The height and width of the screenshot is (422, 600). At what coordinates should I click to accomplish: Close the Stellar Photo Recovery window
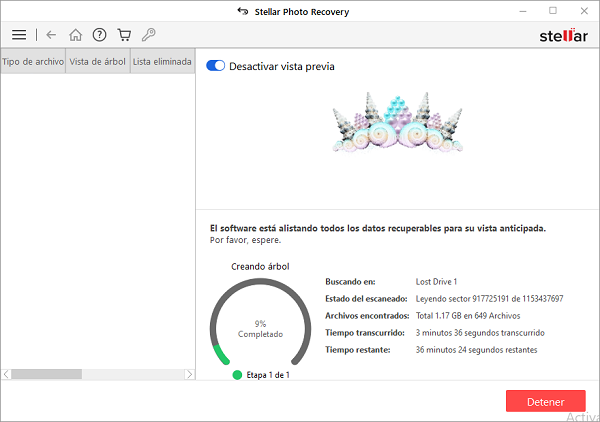[x=584, y=11]
